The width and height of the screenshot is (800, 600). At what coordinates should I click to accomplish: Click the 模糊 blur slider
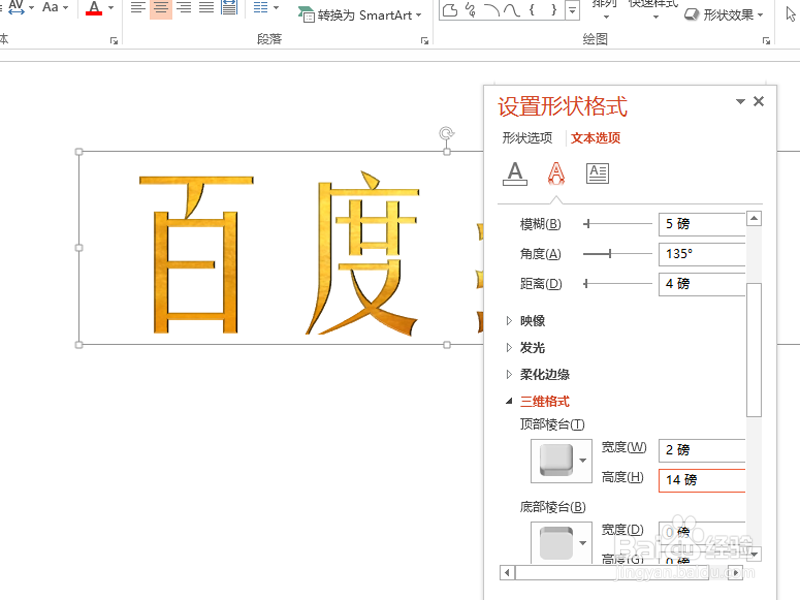pos(618,223)
